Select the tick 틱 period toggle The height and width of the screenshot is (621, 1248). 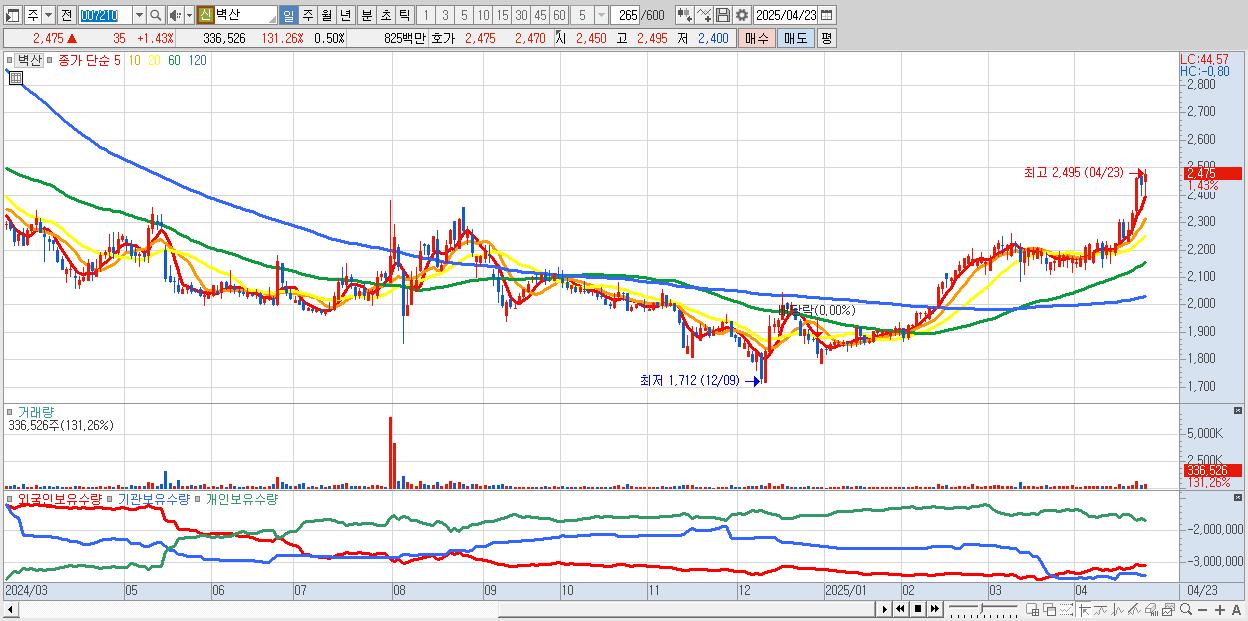pyautogui.click(x=404, y=15)
